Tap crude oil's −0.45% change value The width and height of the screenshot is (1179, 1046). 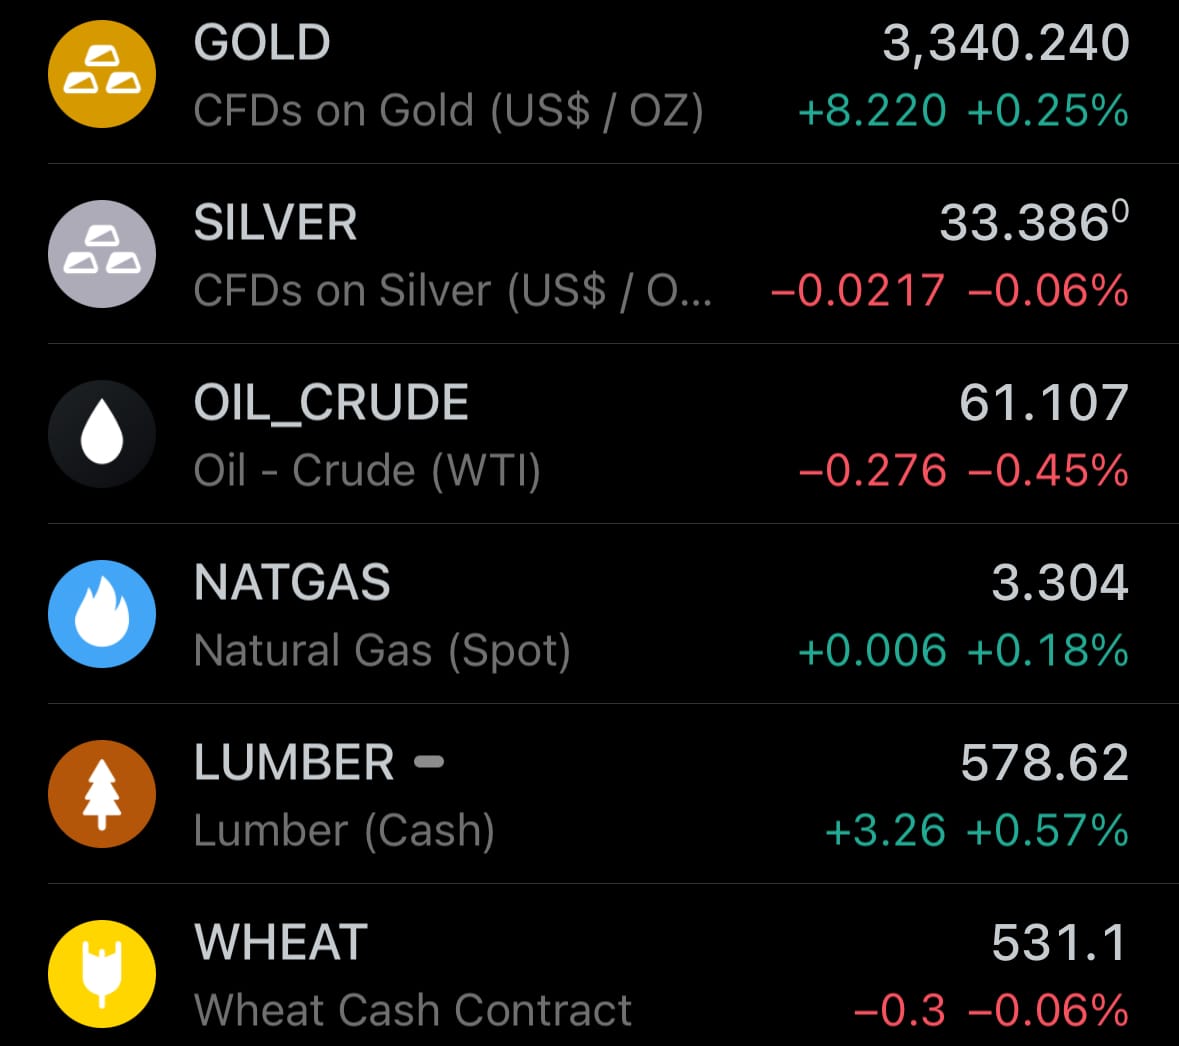(1048, 471)
